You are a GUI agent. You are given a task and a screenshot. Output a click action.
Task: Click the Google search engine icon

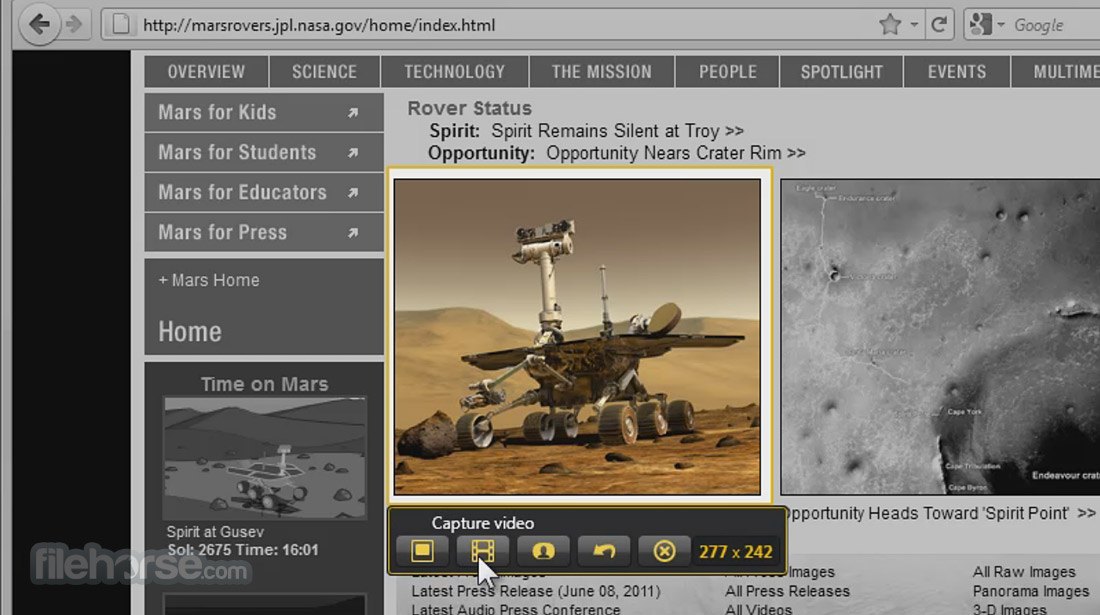(x=980, y=25)
